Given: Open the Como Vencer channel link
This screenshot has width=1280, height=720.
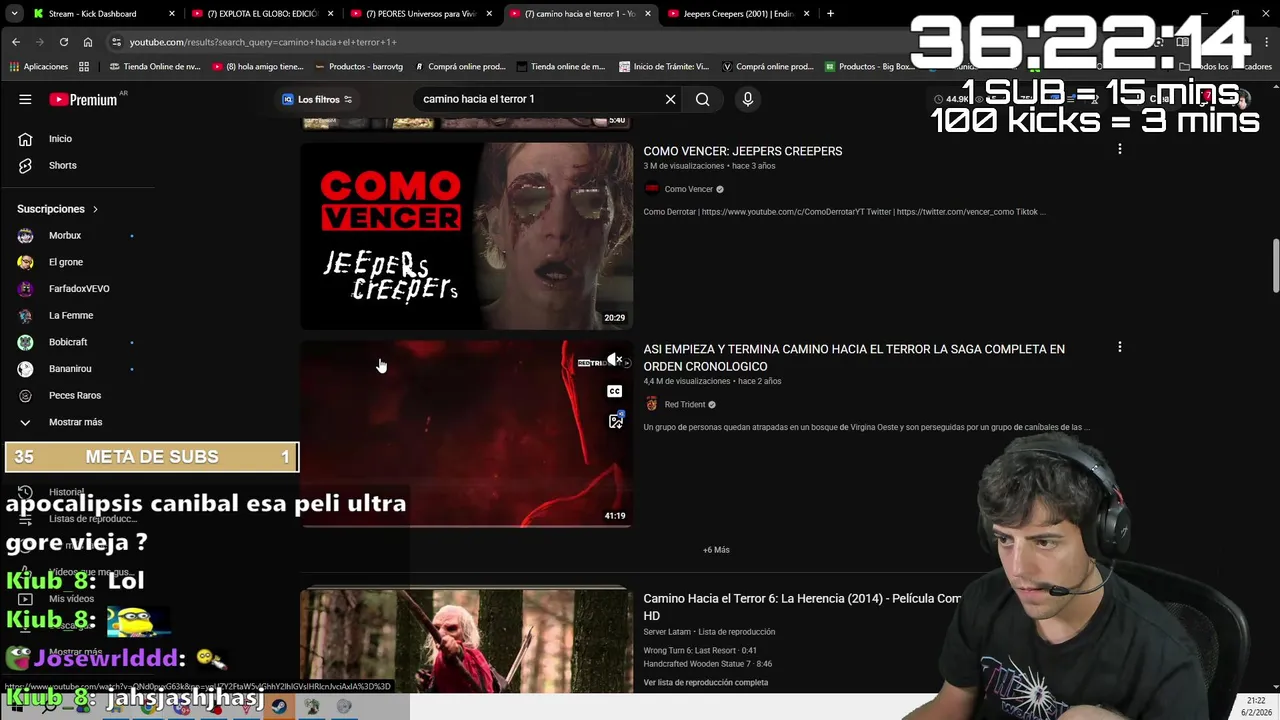Looking at the screenshot, I should click(x=689, y=189).
